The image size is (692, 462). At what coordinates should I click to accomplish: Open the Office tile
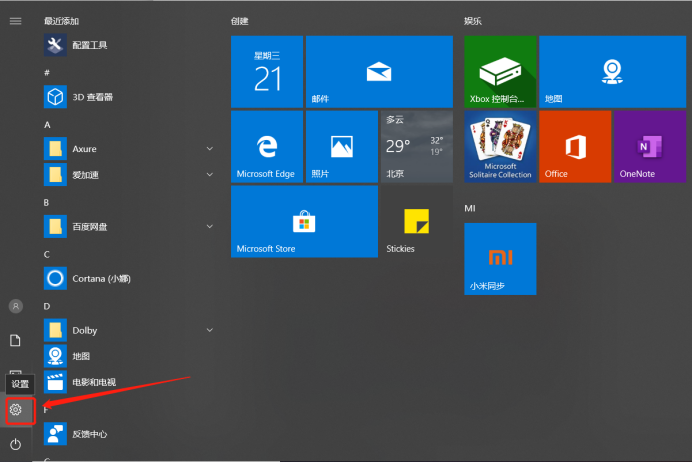click(574, 147)
